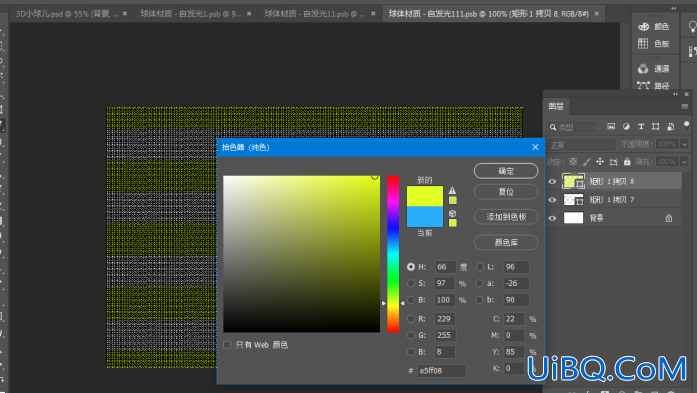Click the 复位 reset button
Viewport: 697px width, 393px height.
(x=506, y=192)
